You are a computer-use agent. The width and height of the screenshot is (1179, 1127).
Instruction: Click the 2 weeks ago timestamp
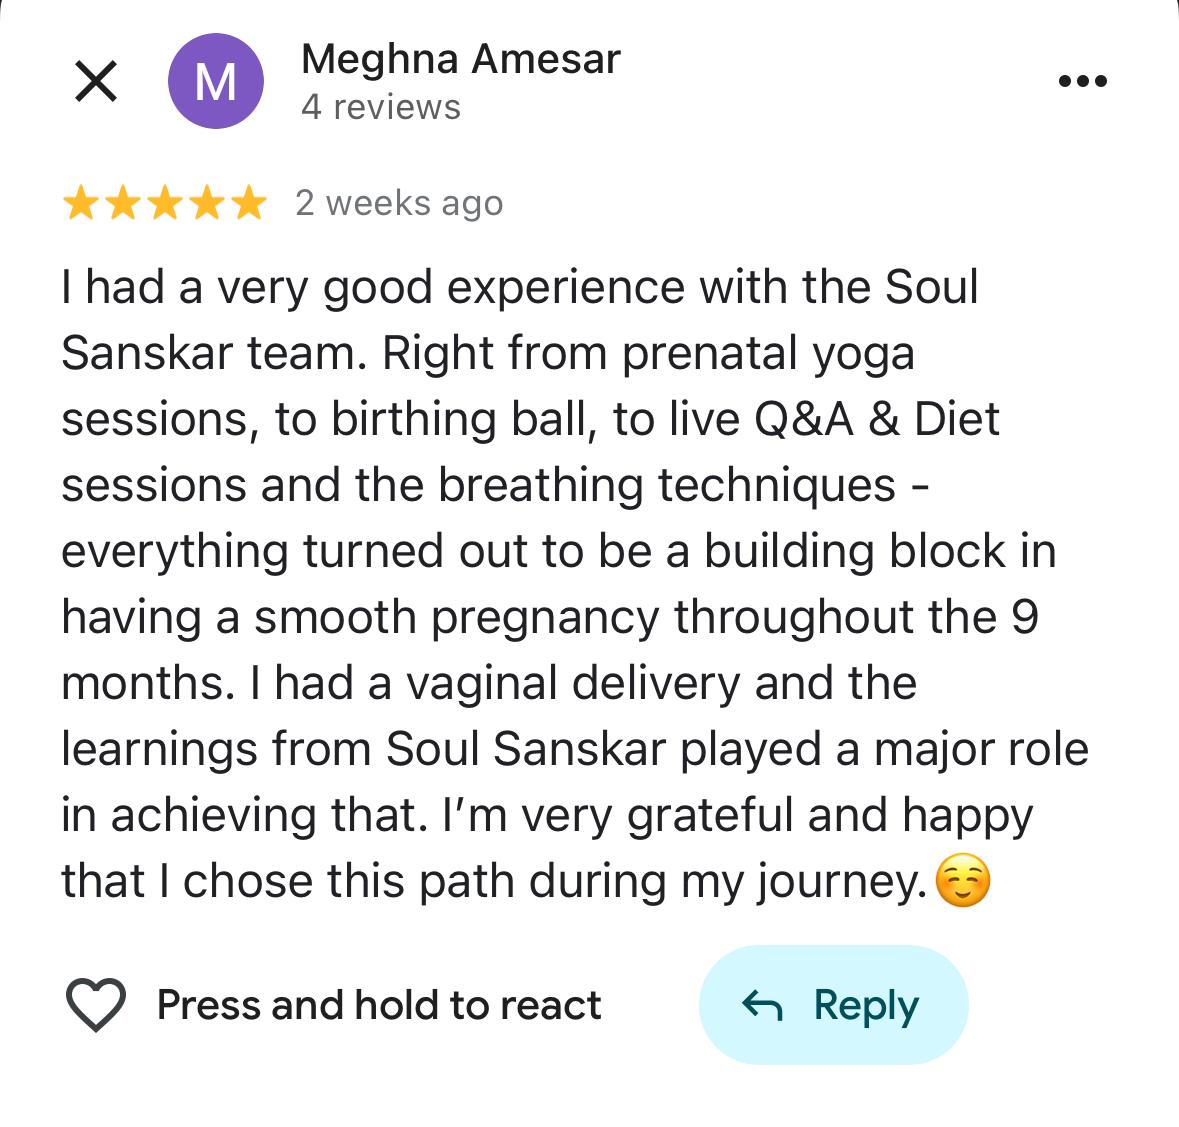399,203
